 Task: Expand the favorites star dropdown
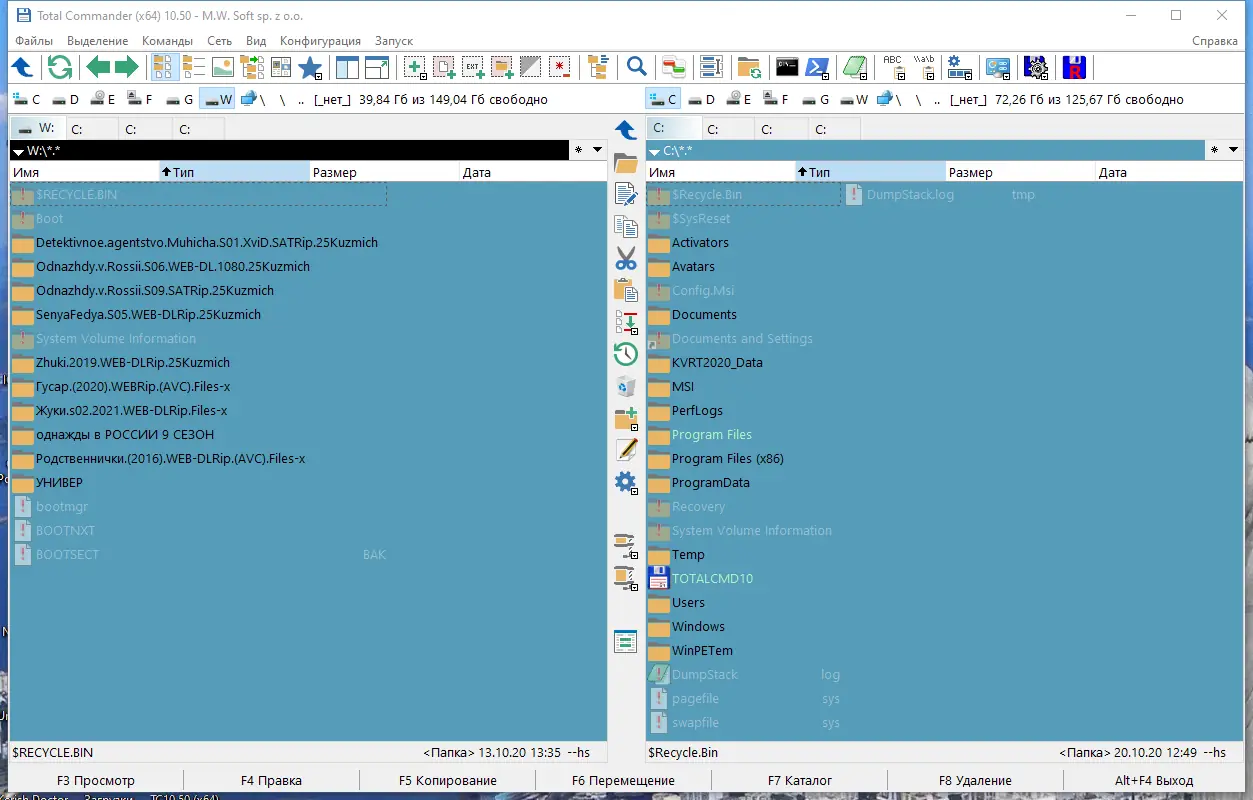click(x=310, y=67)
